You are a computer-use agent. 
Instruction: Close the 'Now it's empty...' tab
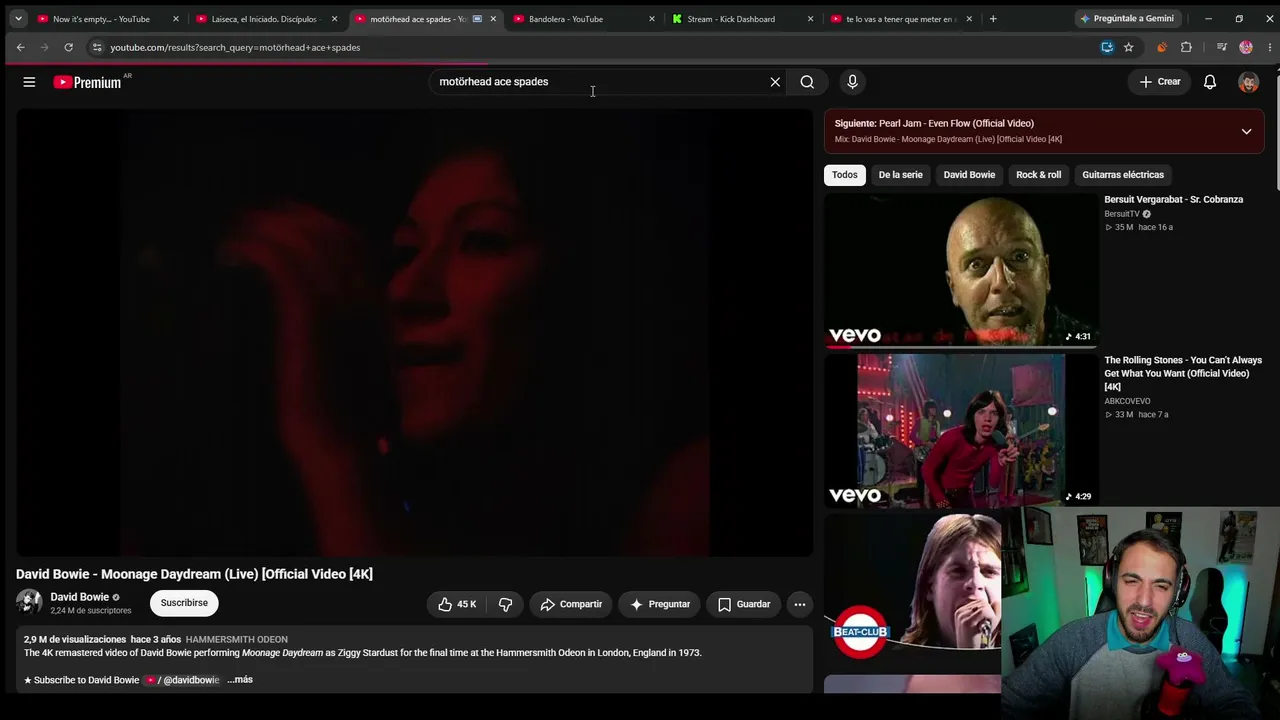(176, 19)
